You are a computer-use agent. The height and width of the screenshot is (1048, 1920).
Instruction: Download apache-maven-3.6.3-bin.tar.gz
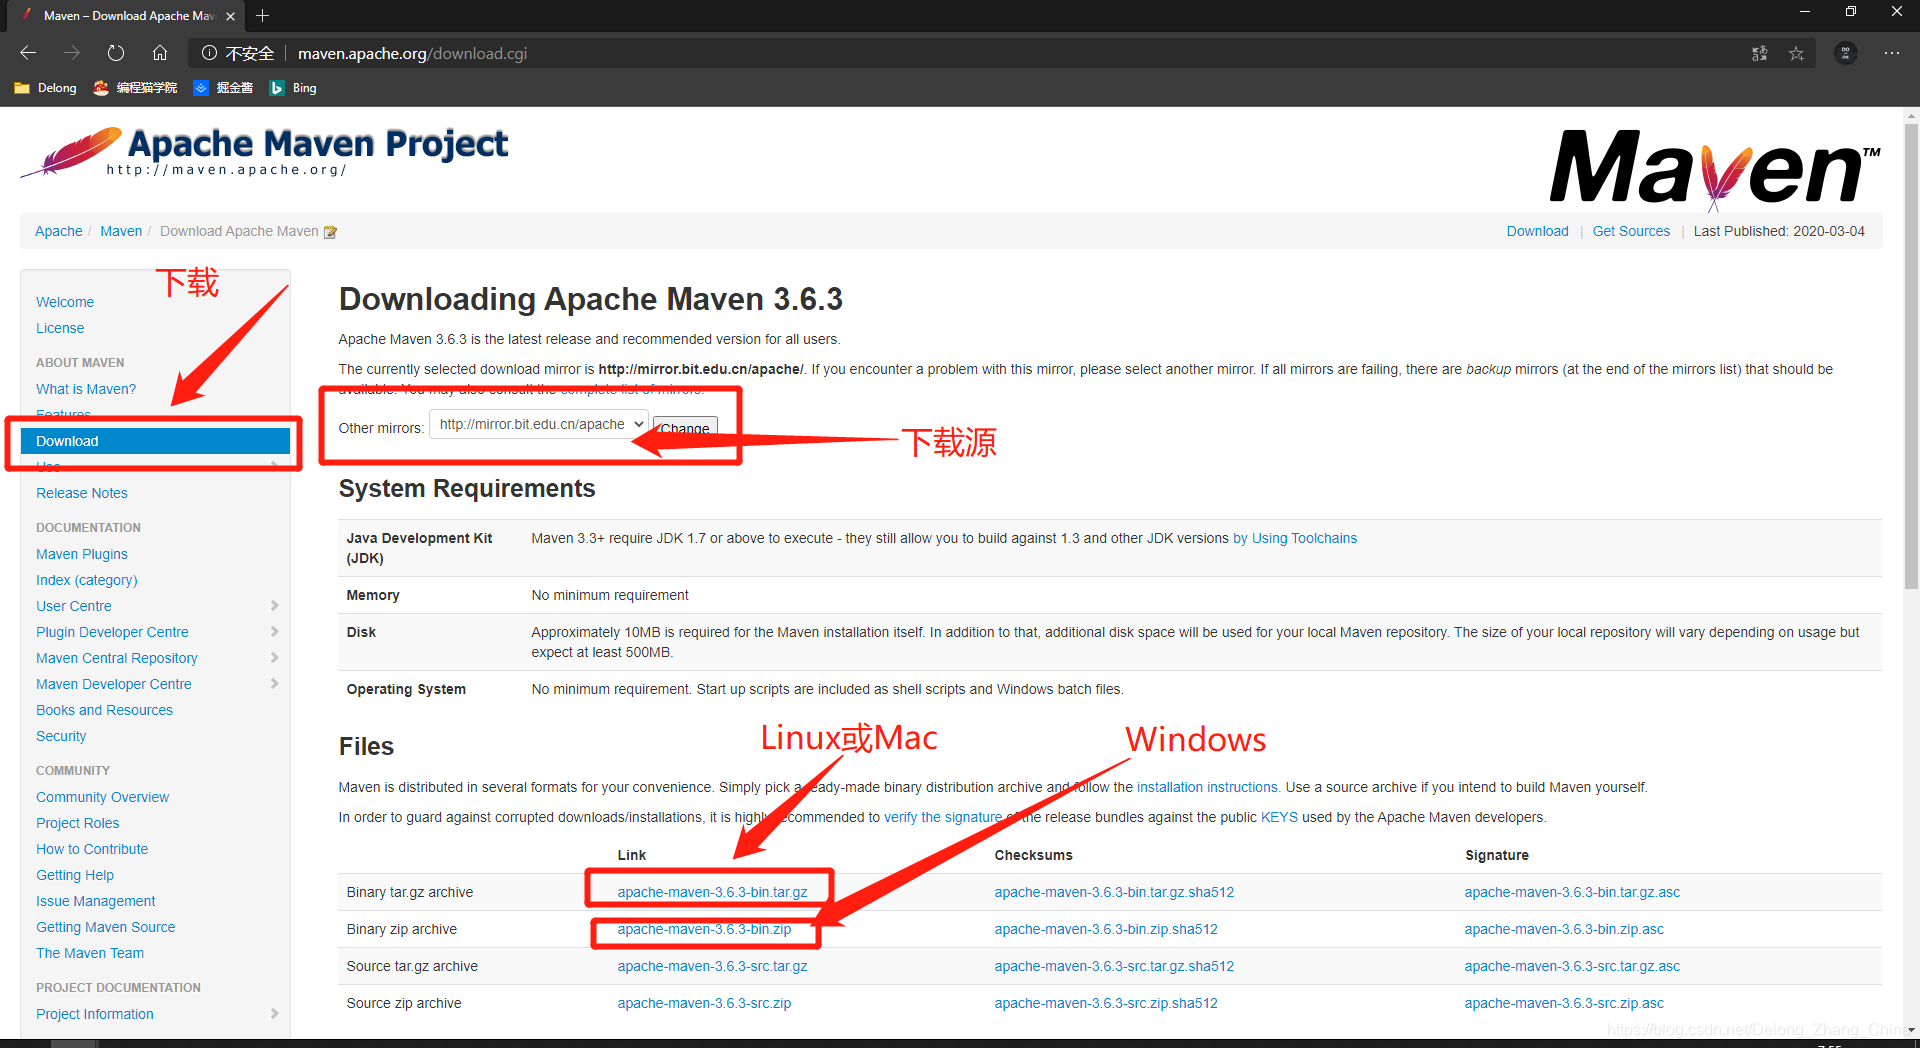point(712,892)
